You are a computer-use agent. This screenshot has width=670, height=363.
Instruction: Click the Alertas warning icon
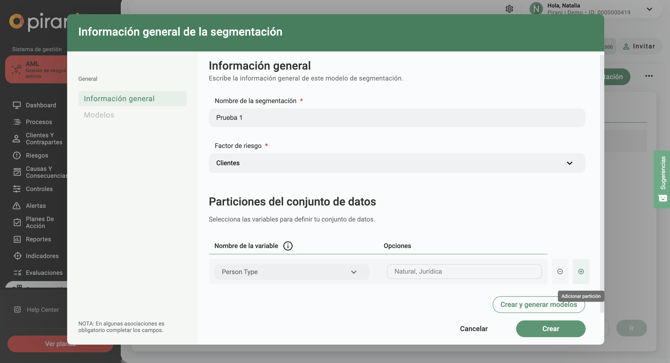17,205
